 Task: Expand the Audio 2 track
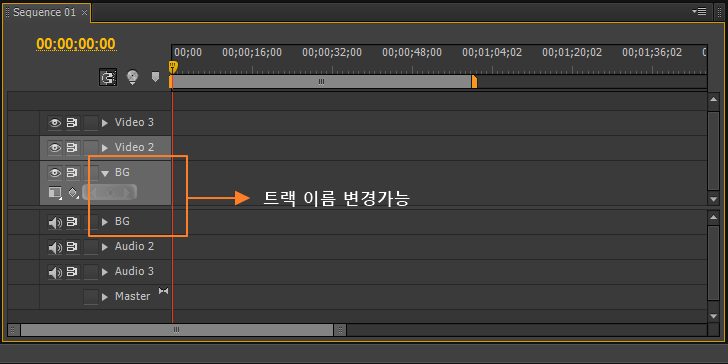pyautogui.click(x=105, y=247)
